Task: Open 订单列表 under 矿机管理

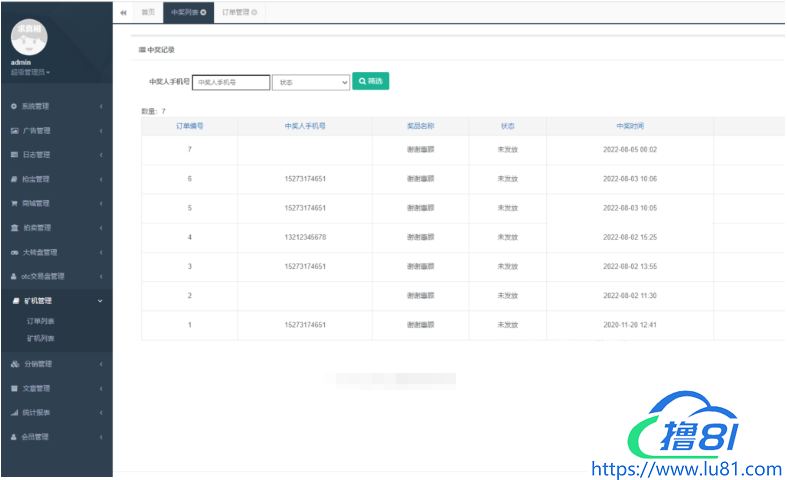Action: [x=41, y=321]
